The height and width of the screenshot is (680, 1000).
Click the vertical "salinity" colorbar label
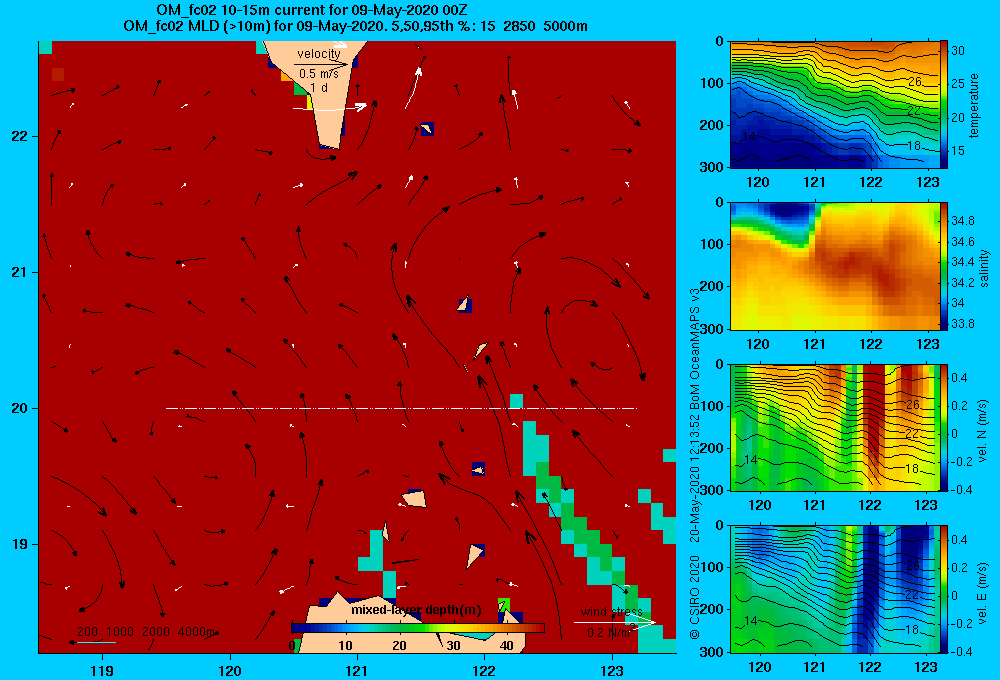tap(984, 268)
